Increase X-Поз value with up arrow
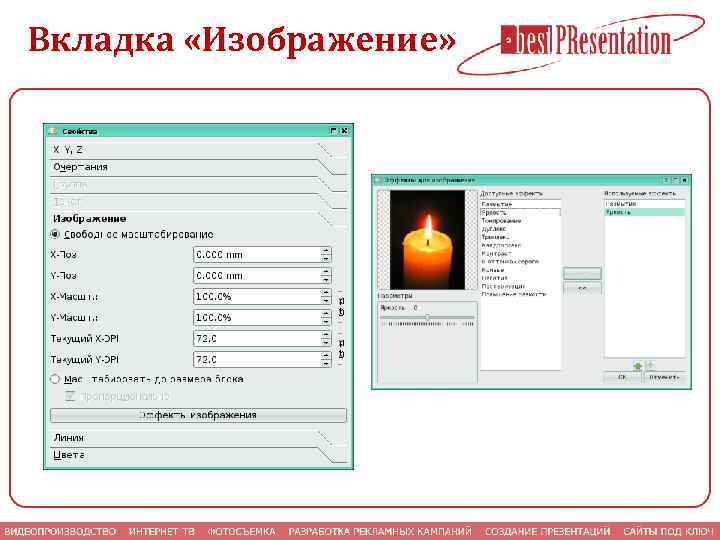Screen dimensions: 720x540 [x=326, y=251]
